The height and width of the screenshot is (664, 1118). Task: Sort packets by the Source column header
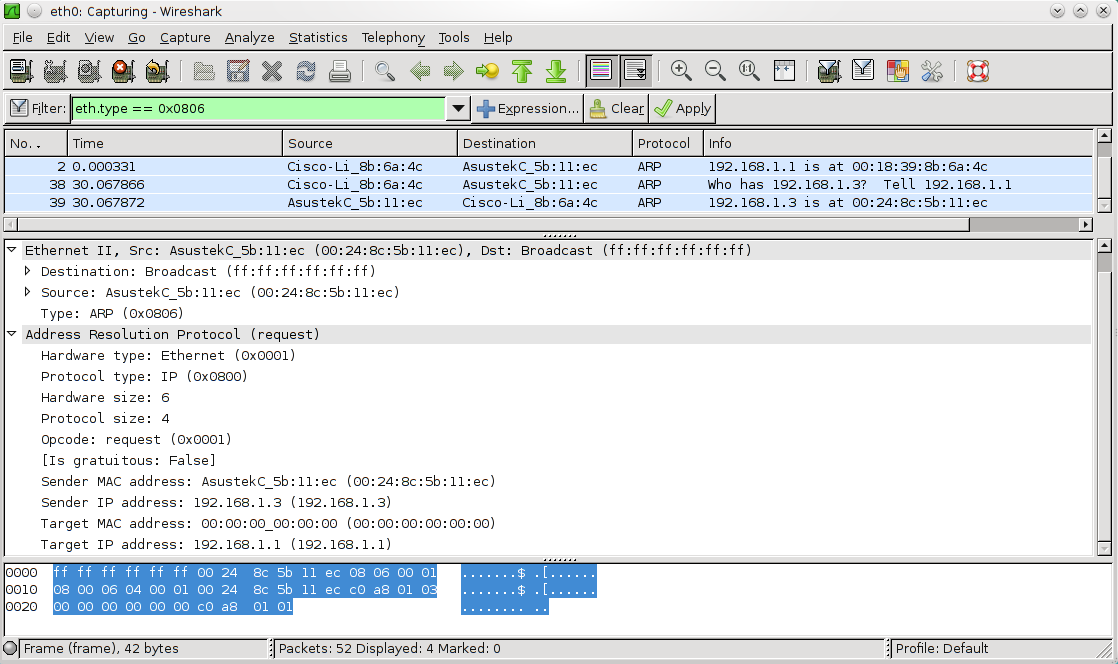pos(369,143)
